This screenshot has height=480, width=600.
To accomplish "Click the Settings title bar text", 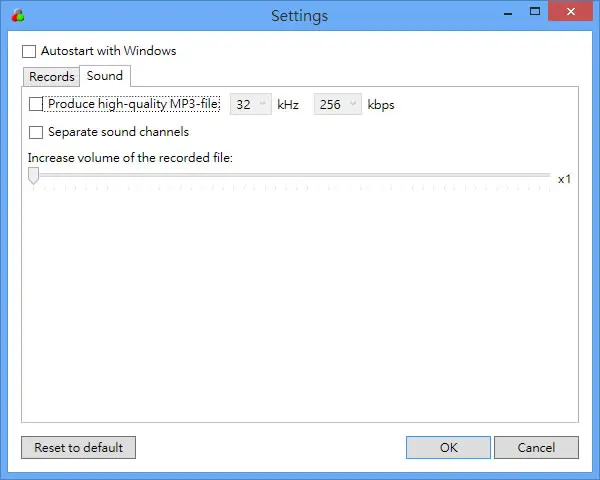I will [300, 16].
